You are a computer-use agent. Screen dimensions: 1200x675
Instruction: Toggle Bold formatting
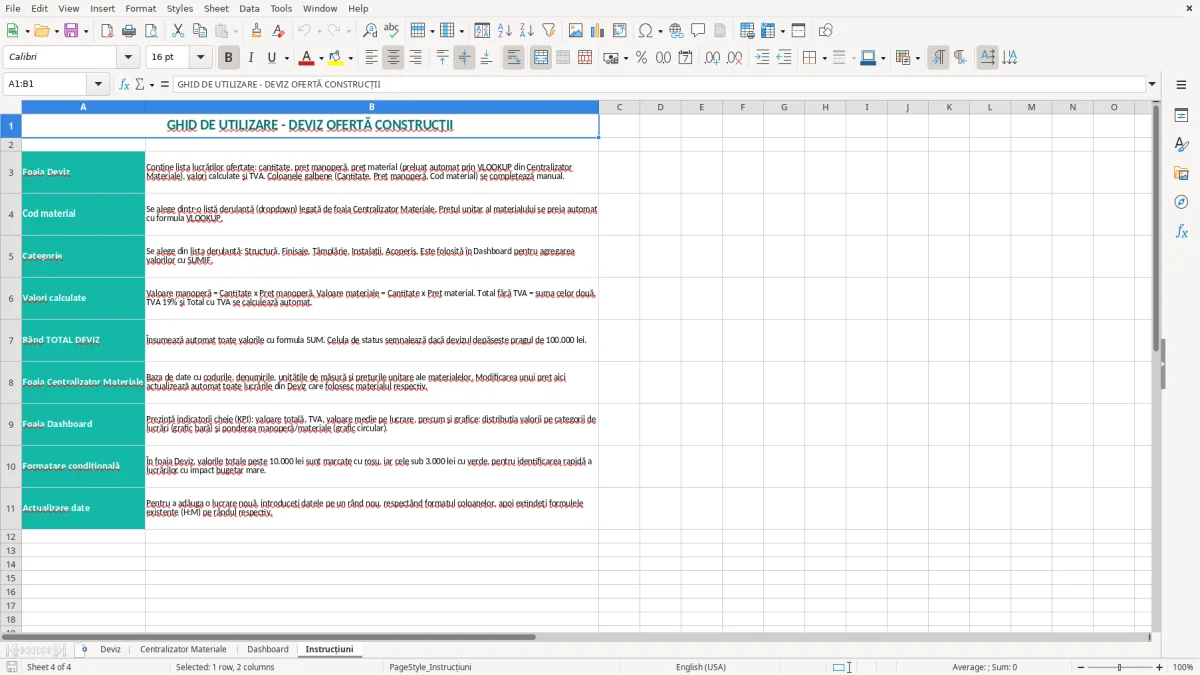click(228, 58)
